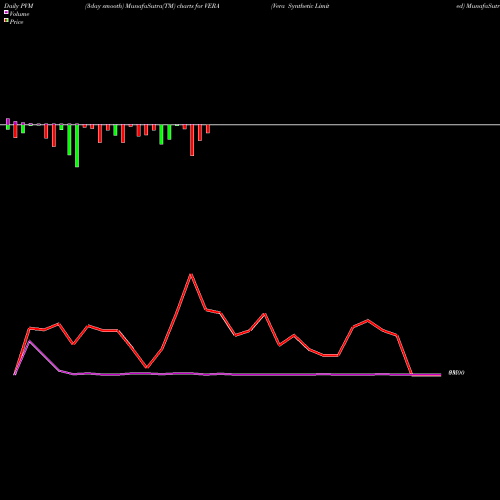Click the magenta line's early peak
The height and width of the screenshot is (500, 500).
point(29,341)
